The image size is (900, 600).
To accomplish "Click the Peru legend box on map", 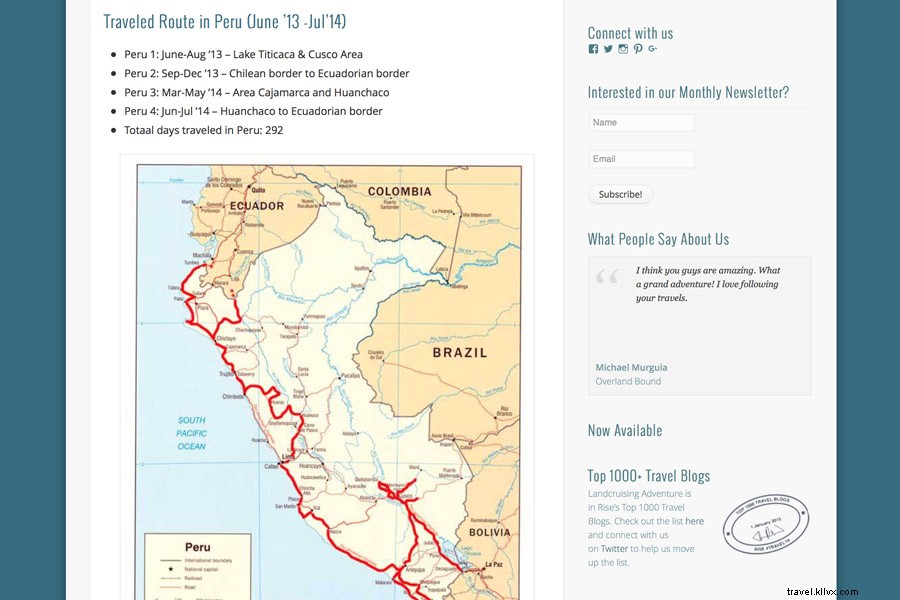I will tap(197, 567).
